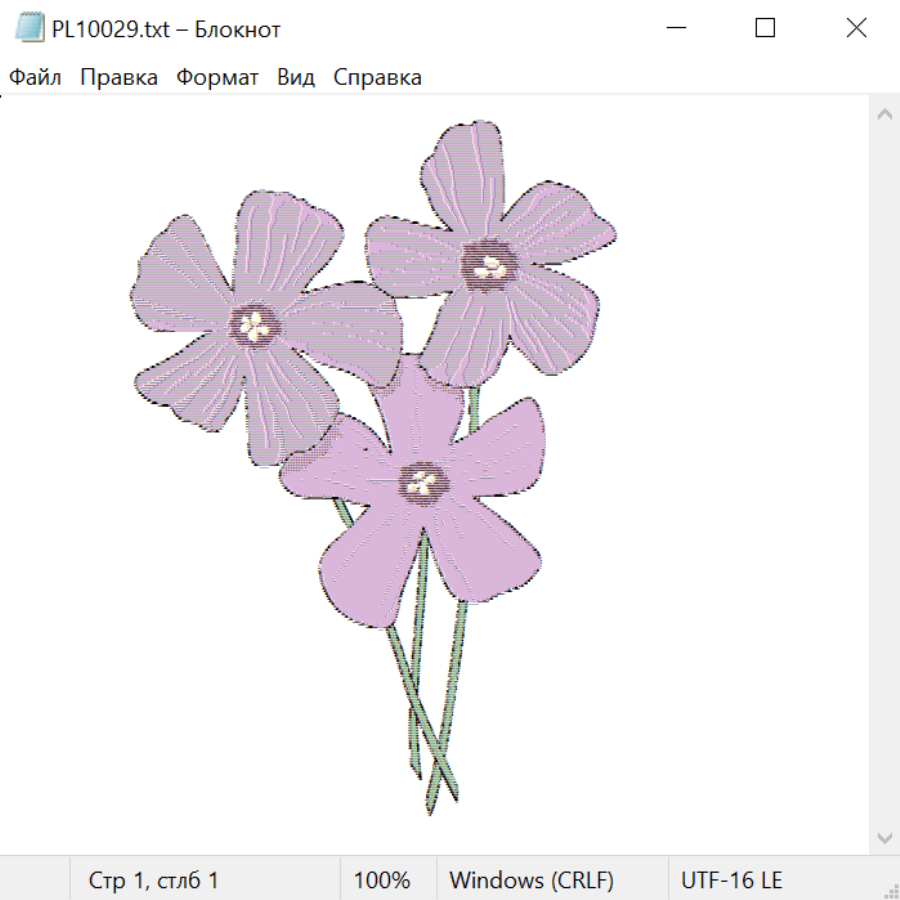Viewport: 900px width, 900px height.
Task: Place cursor on the left flower's center
Action: [x=256, y=323]
